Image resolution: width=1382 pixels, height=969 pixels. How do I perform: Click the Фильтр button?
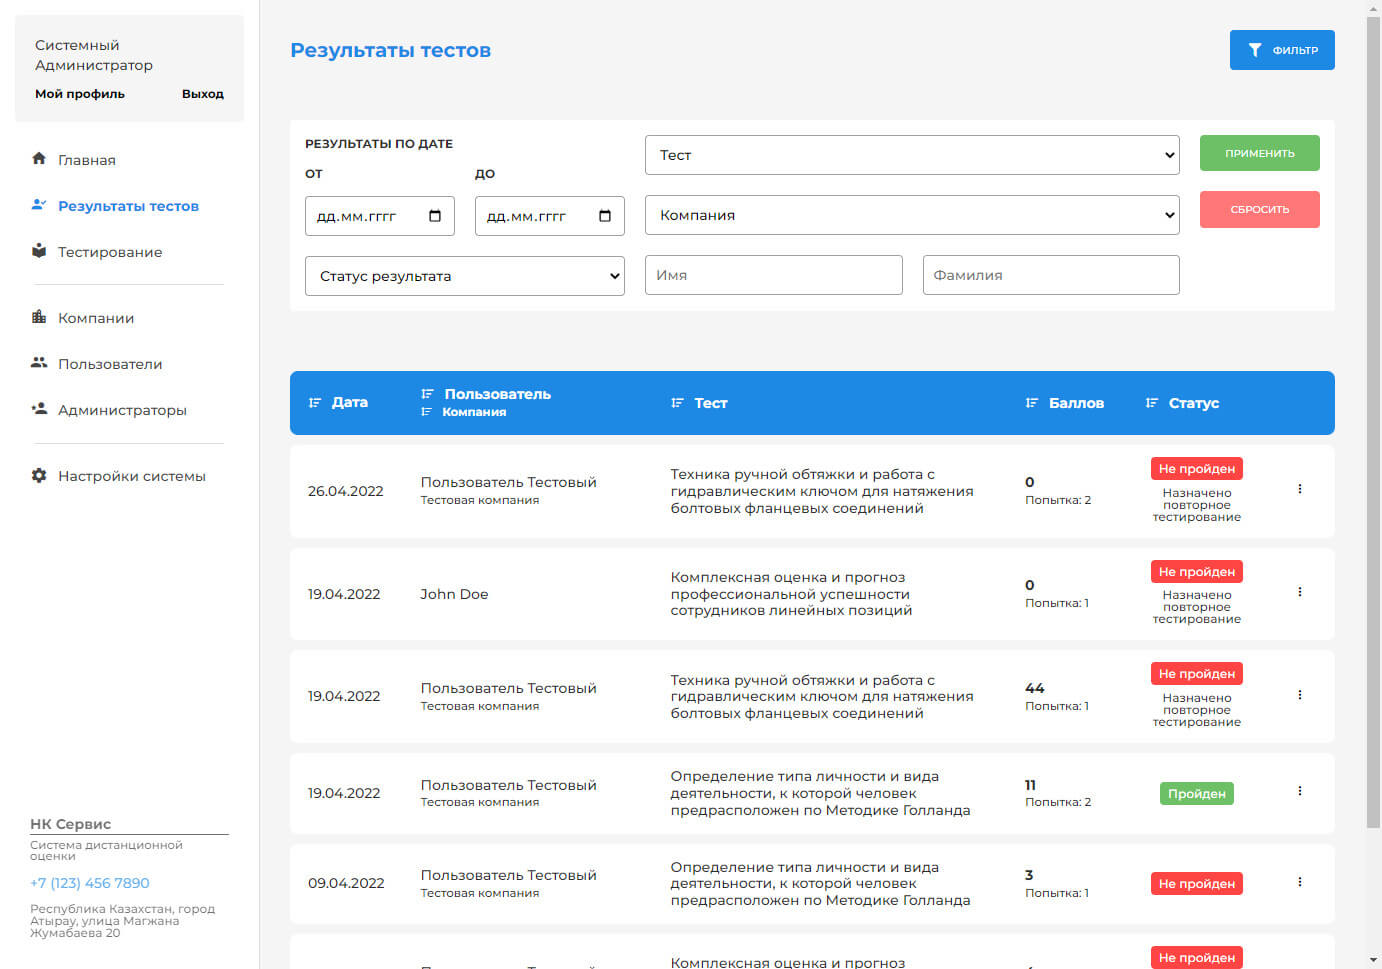[x=1282, y=50]
